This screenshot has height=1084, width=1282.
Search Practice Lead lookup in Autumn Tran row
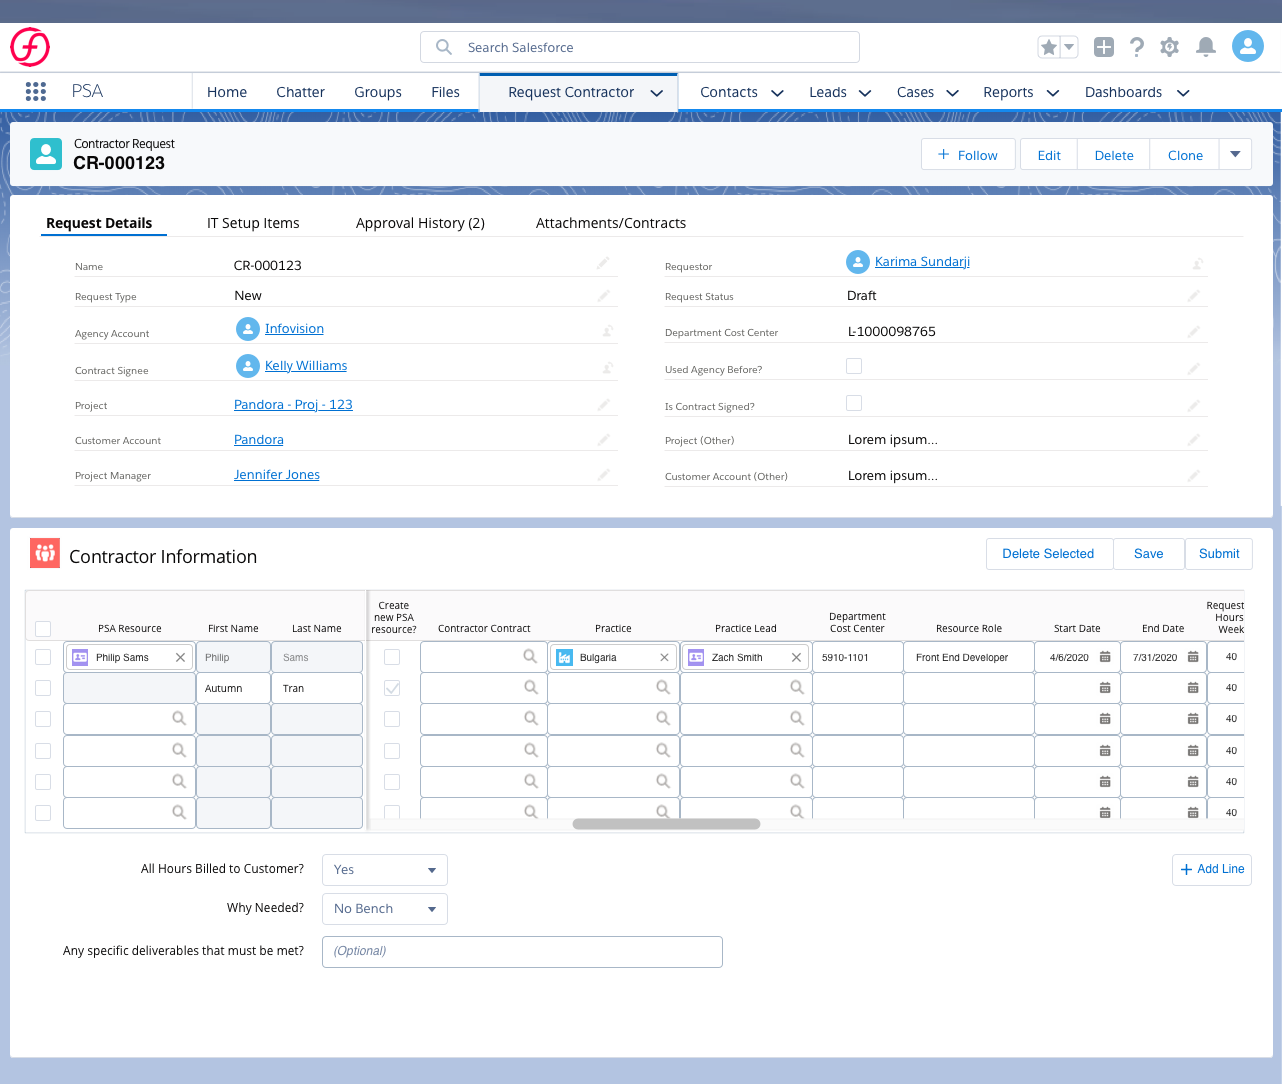(x=796, y=688)
